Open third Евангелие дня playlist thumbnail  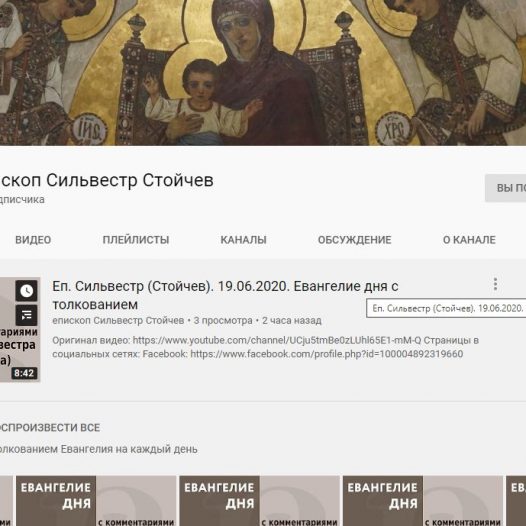423,501
